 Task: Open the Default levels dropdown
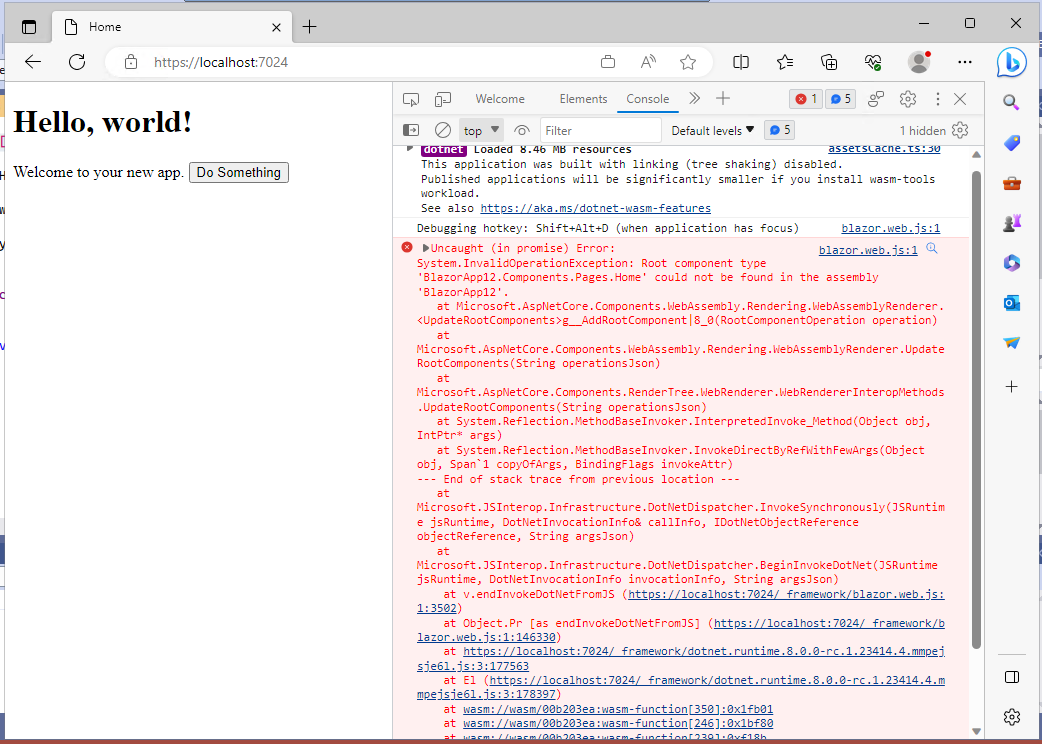711,129
